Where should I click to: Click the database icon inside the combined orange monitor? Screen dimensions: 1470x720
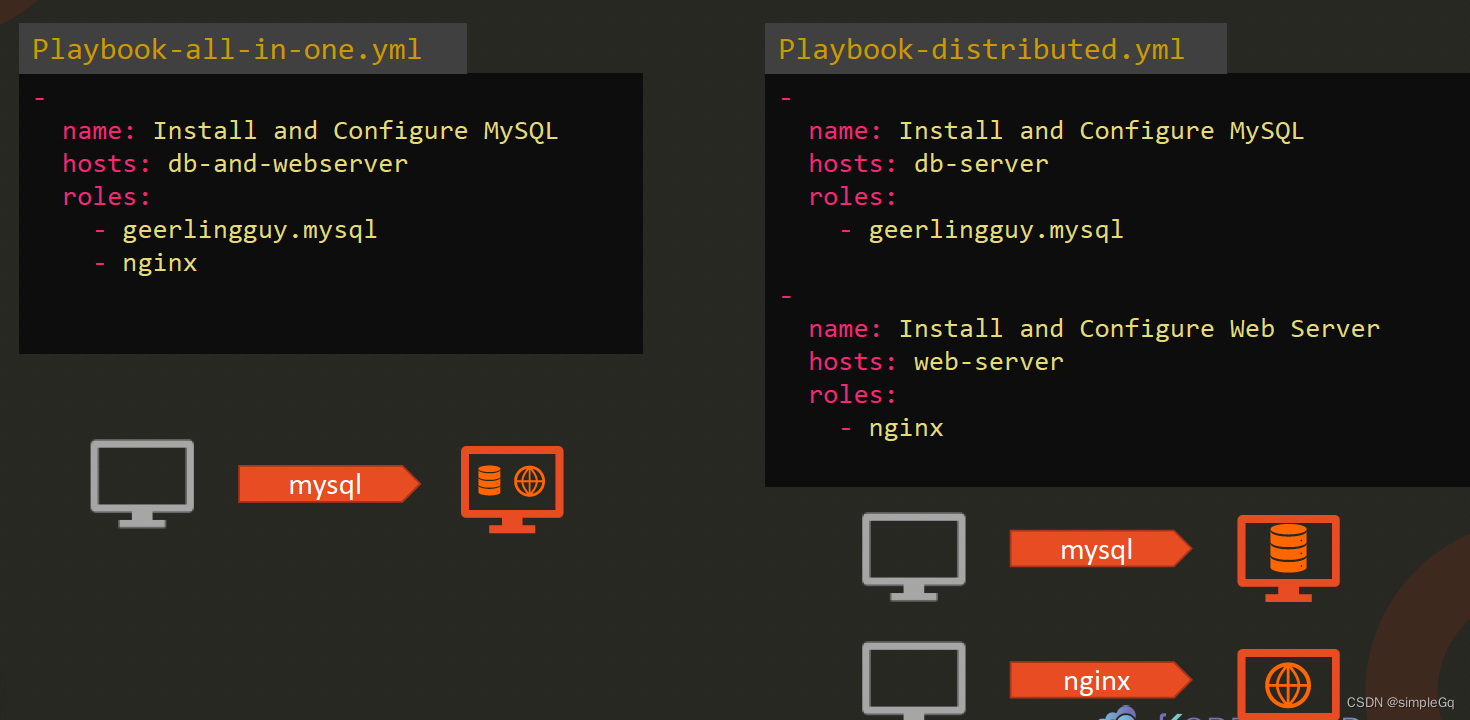tap(489, 481)
